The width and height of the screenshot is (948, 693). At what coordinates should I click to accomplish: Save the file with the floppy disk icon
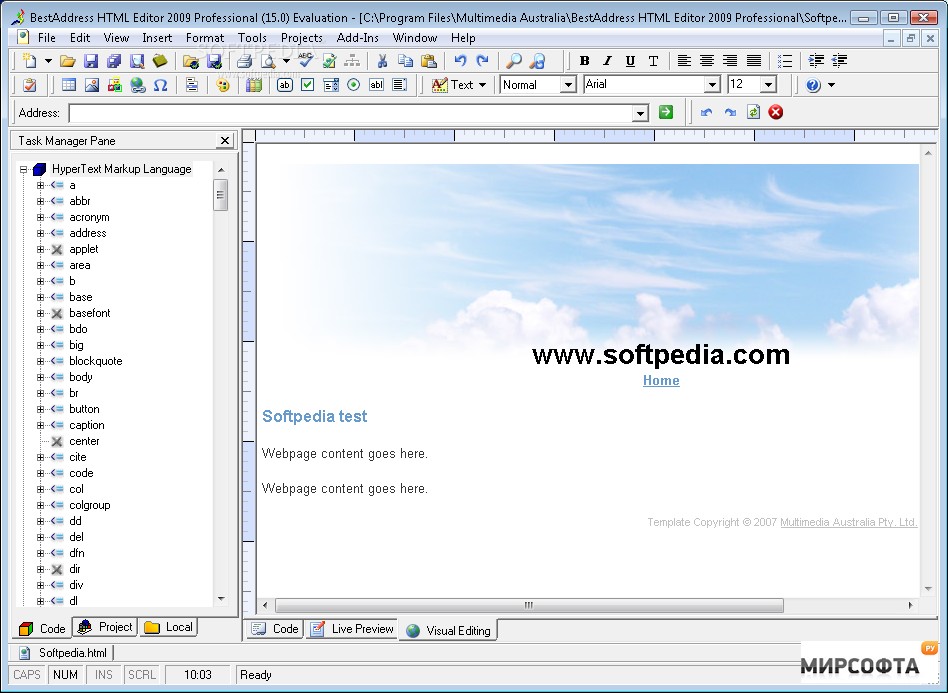91,61
